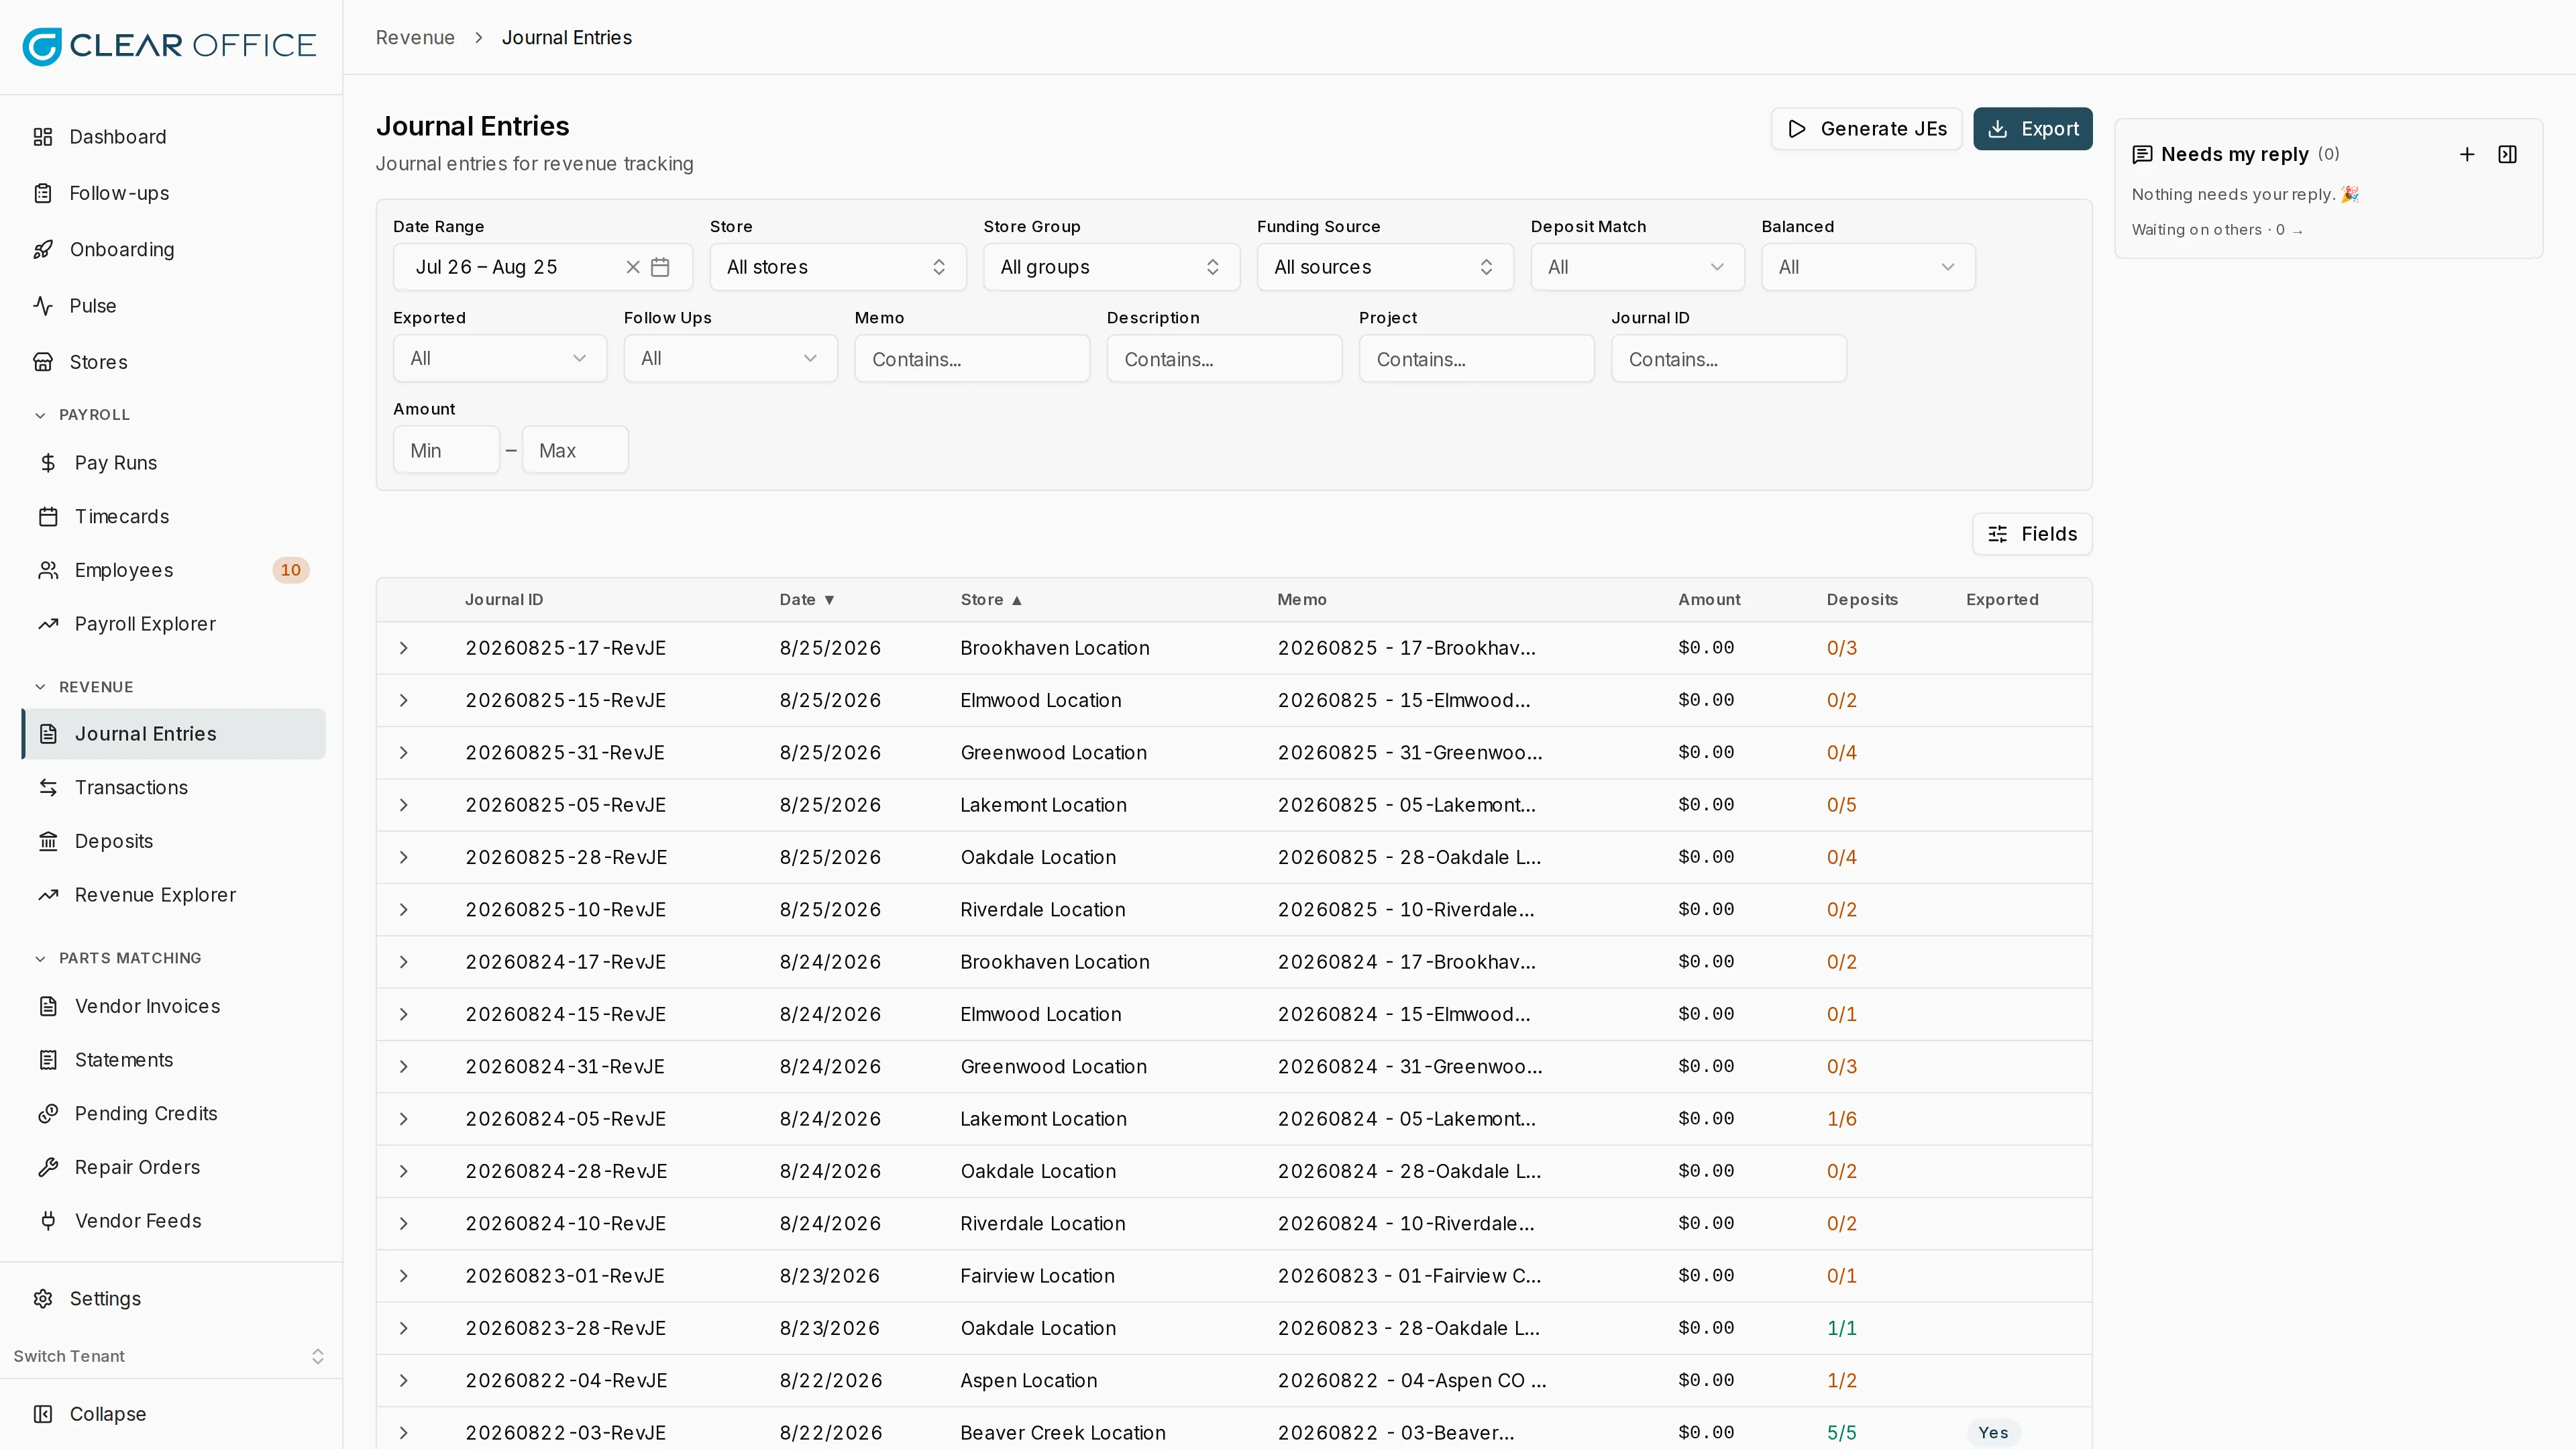Open the Exported filter dropdown
This screenshot has height=1449, width=2576.
500,358
